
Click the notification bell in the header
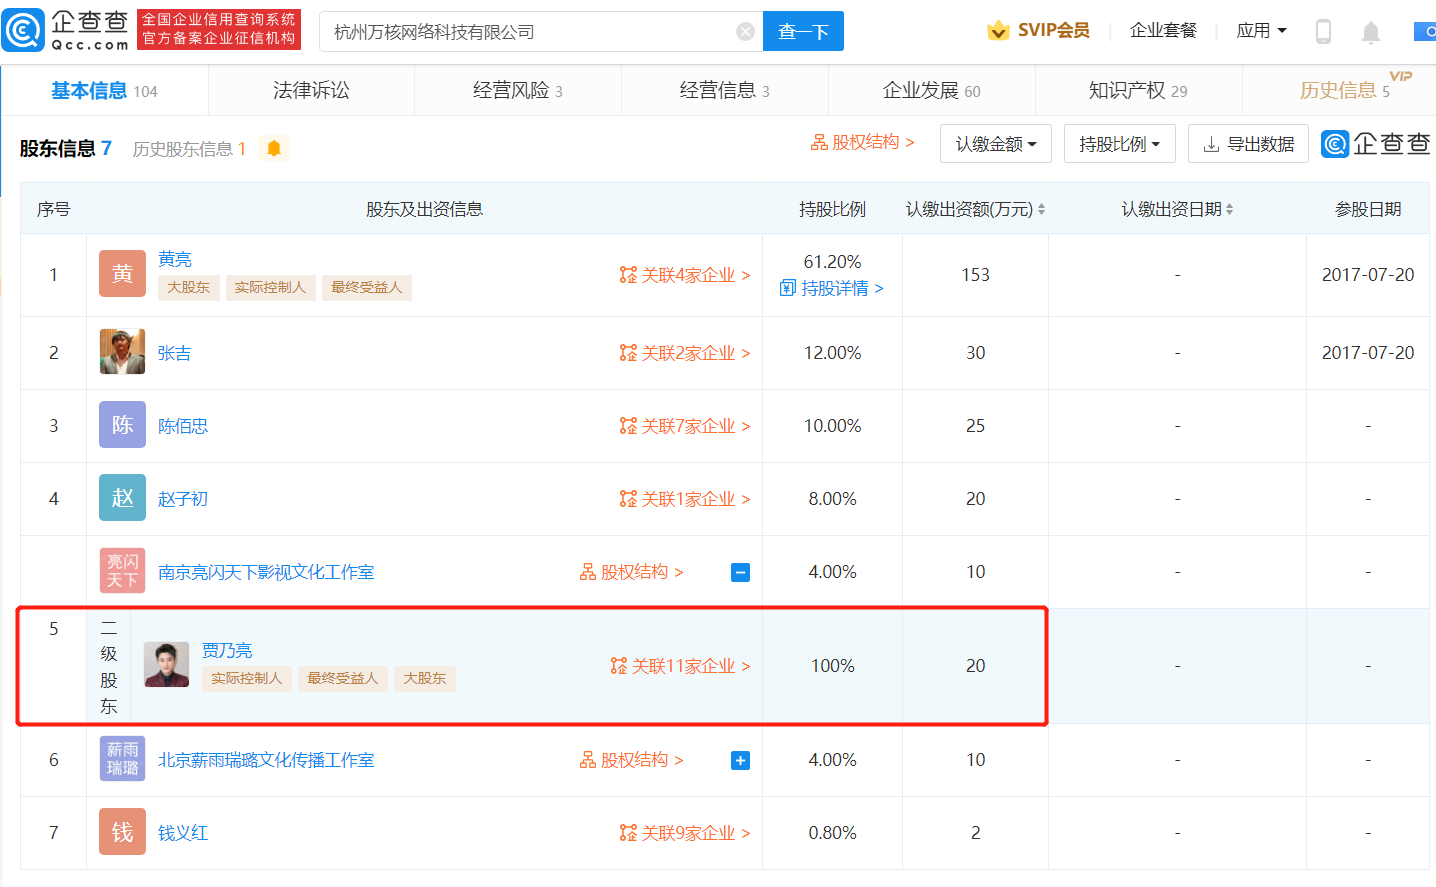pos(1370,32)
